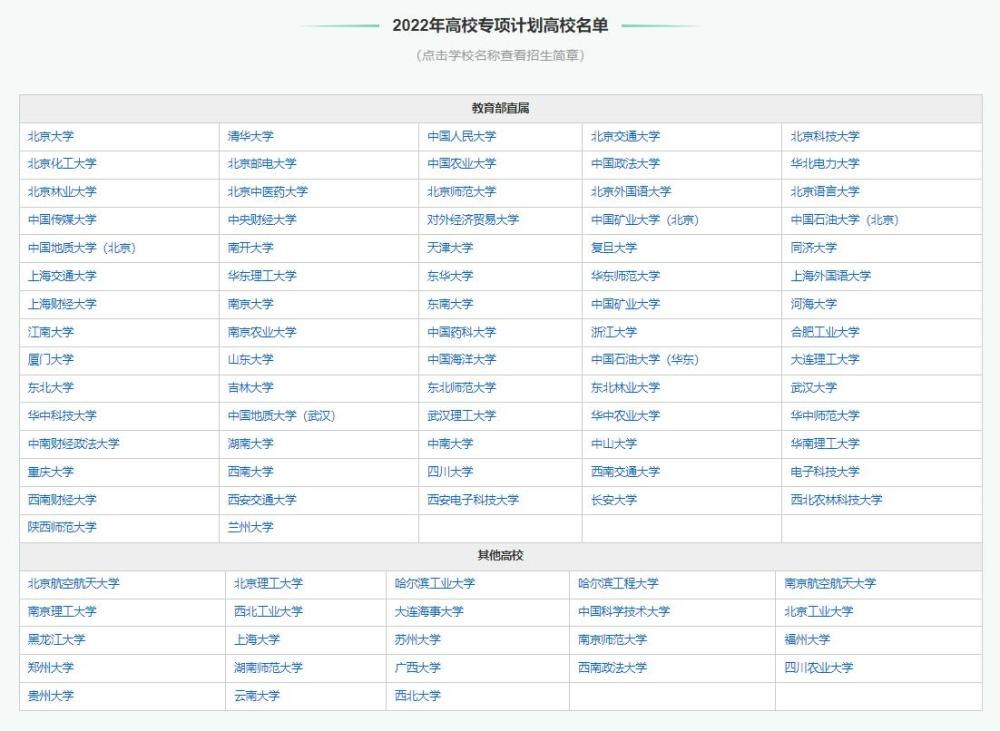Click 南京大学
The image size is (1000, 731).
[251, 304]
